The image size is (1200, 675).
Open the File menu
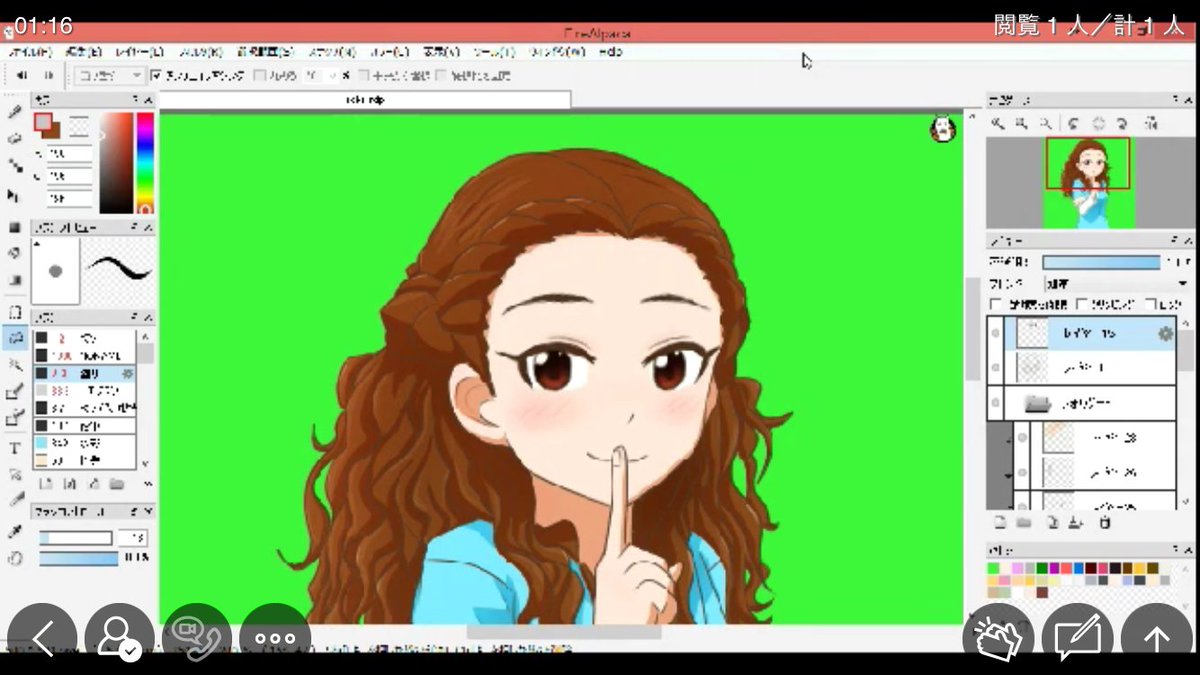pos(29,52)
